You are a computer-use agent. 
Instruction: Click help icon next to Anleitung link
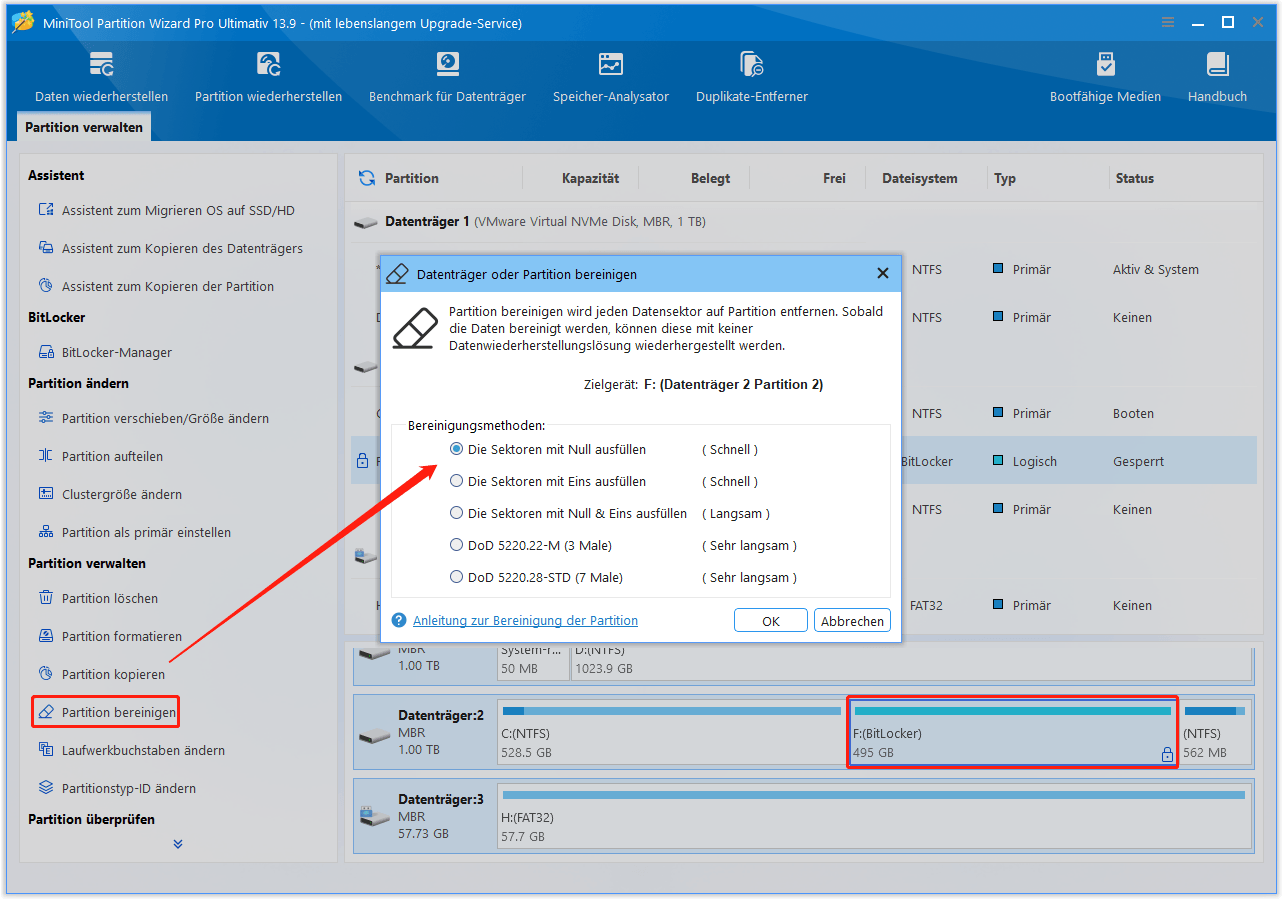399,621
